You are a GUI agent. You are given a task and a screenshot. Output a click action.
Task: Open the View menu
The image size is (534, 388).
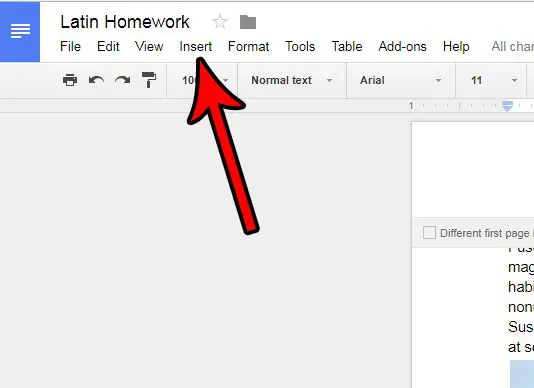[x=149, y=46]
